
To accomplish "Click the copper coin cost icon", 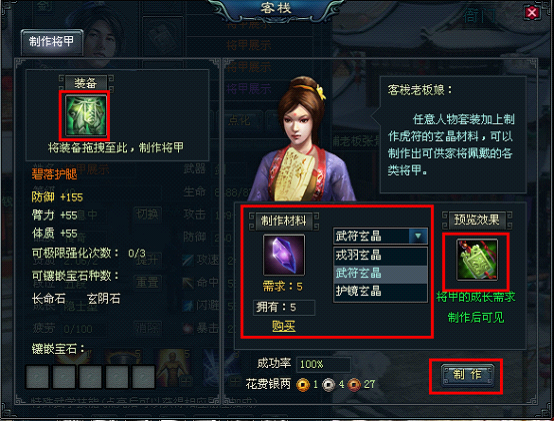I will pyautogui.click(x=354, y=385).
